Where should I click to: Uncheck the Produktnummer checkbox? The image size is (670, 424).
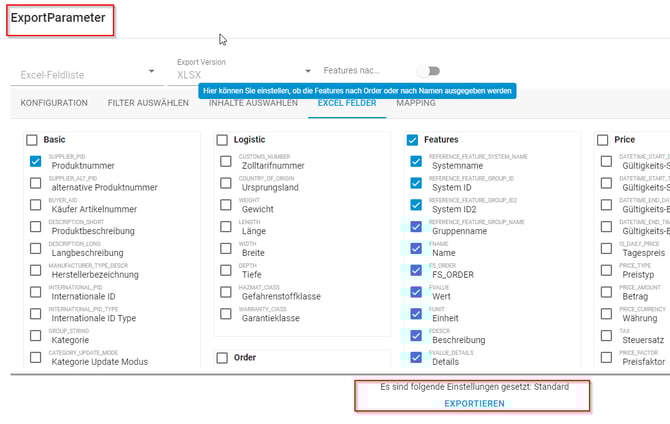(36, 161)
